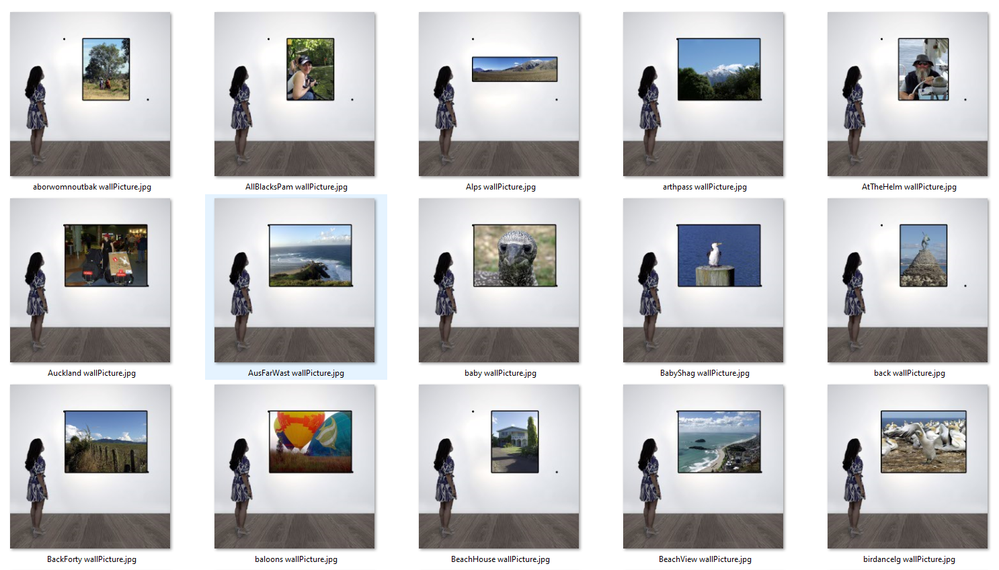
Task: Select the aborwomnoutbak wallPicture.jpg thumbnail
Action: pos(90,94)
